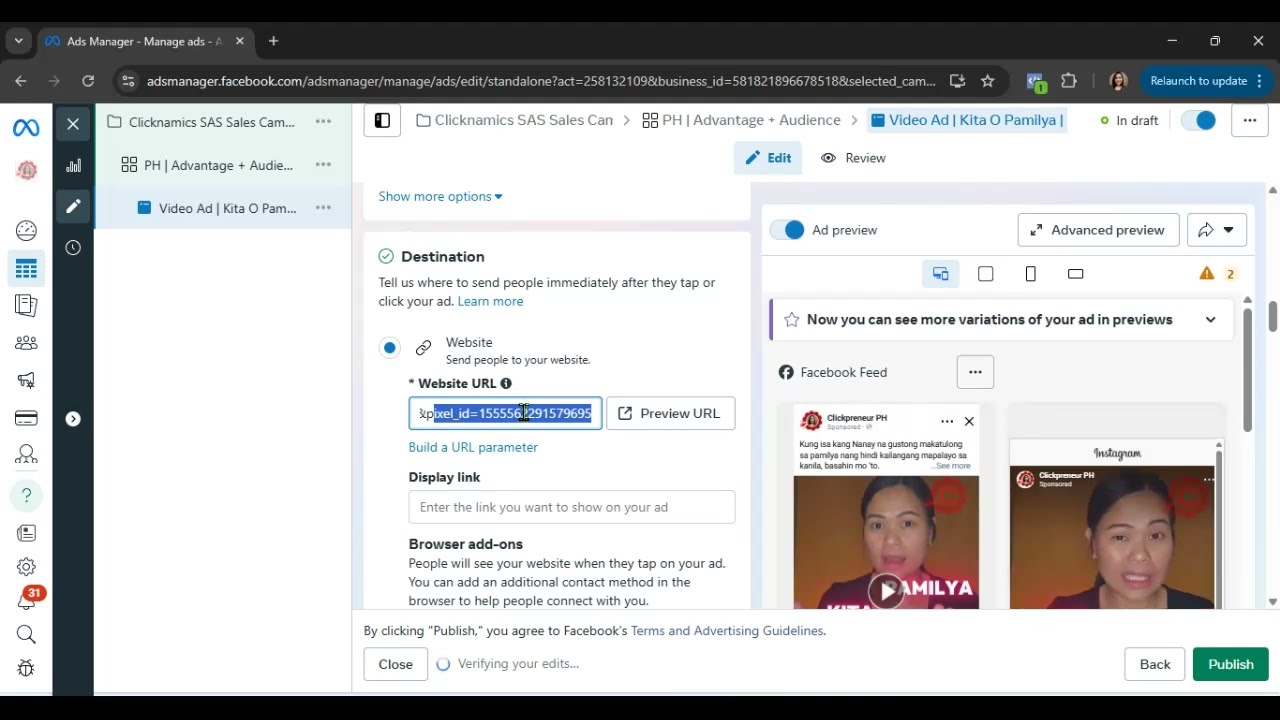Open the ads reporting pages icon
Screen dimensions: 1280x720
click(26, 305)
